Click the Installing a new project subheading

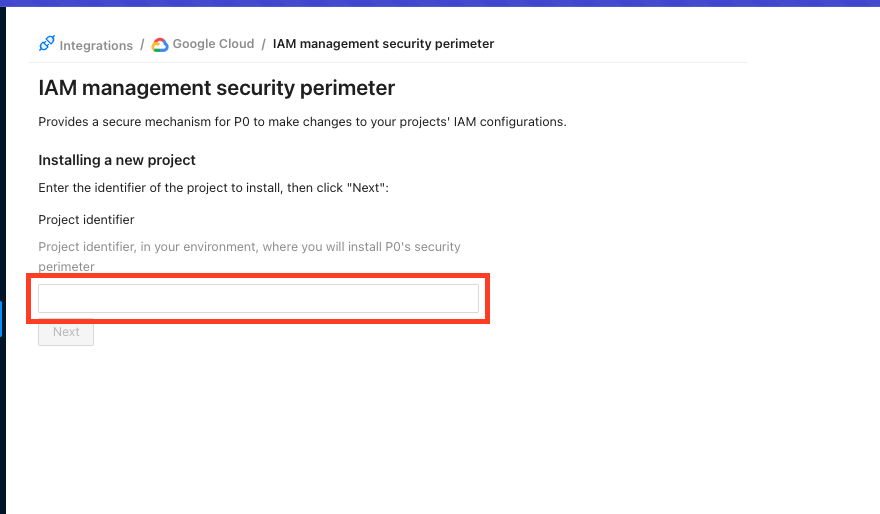click(116, 160)
